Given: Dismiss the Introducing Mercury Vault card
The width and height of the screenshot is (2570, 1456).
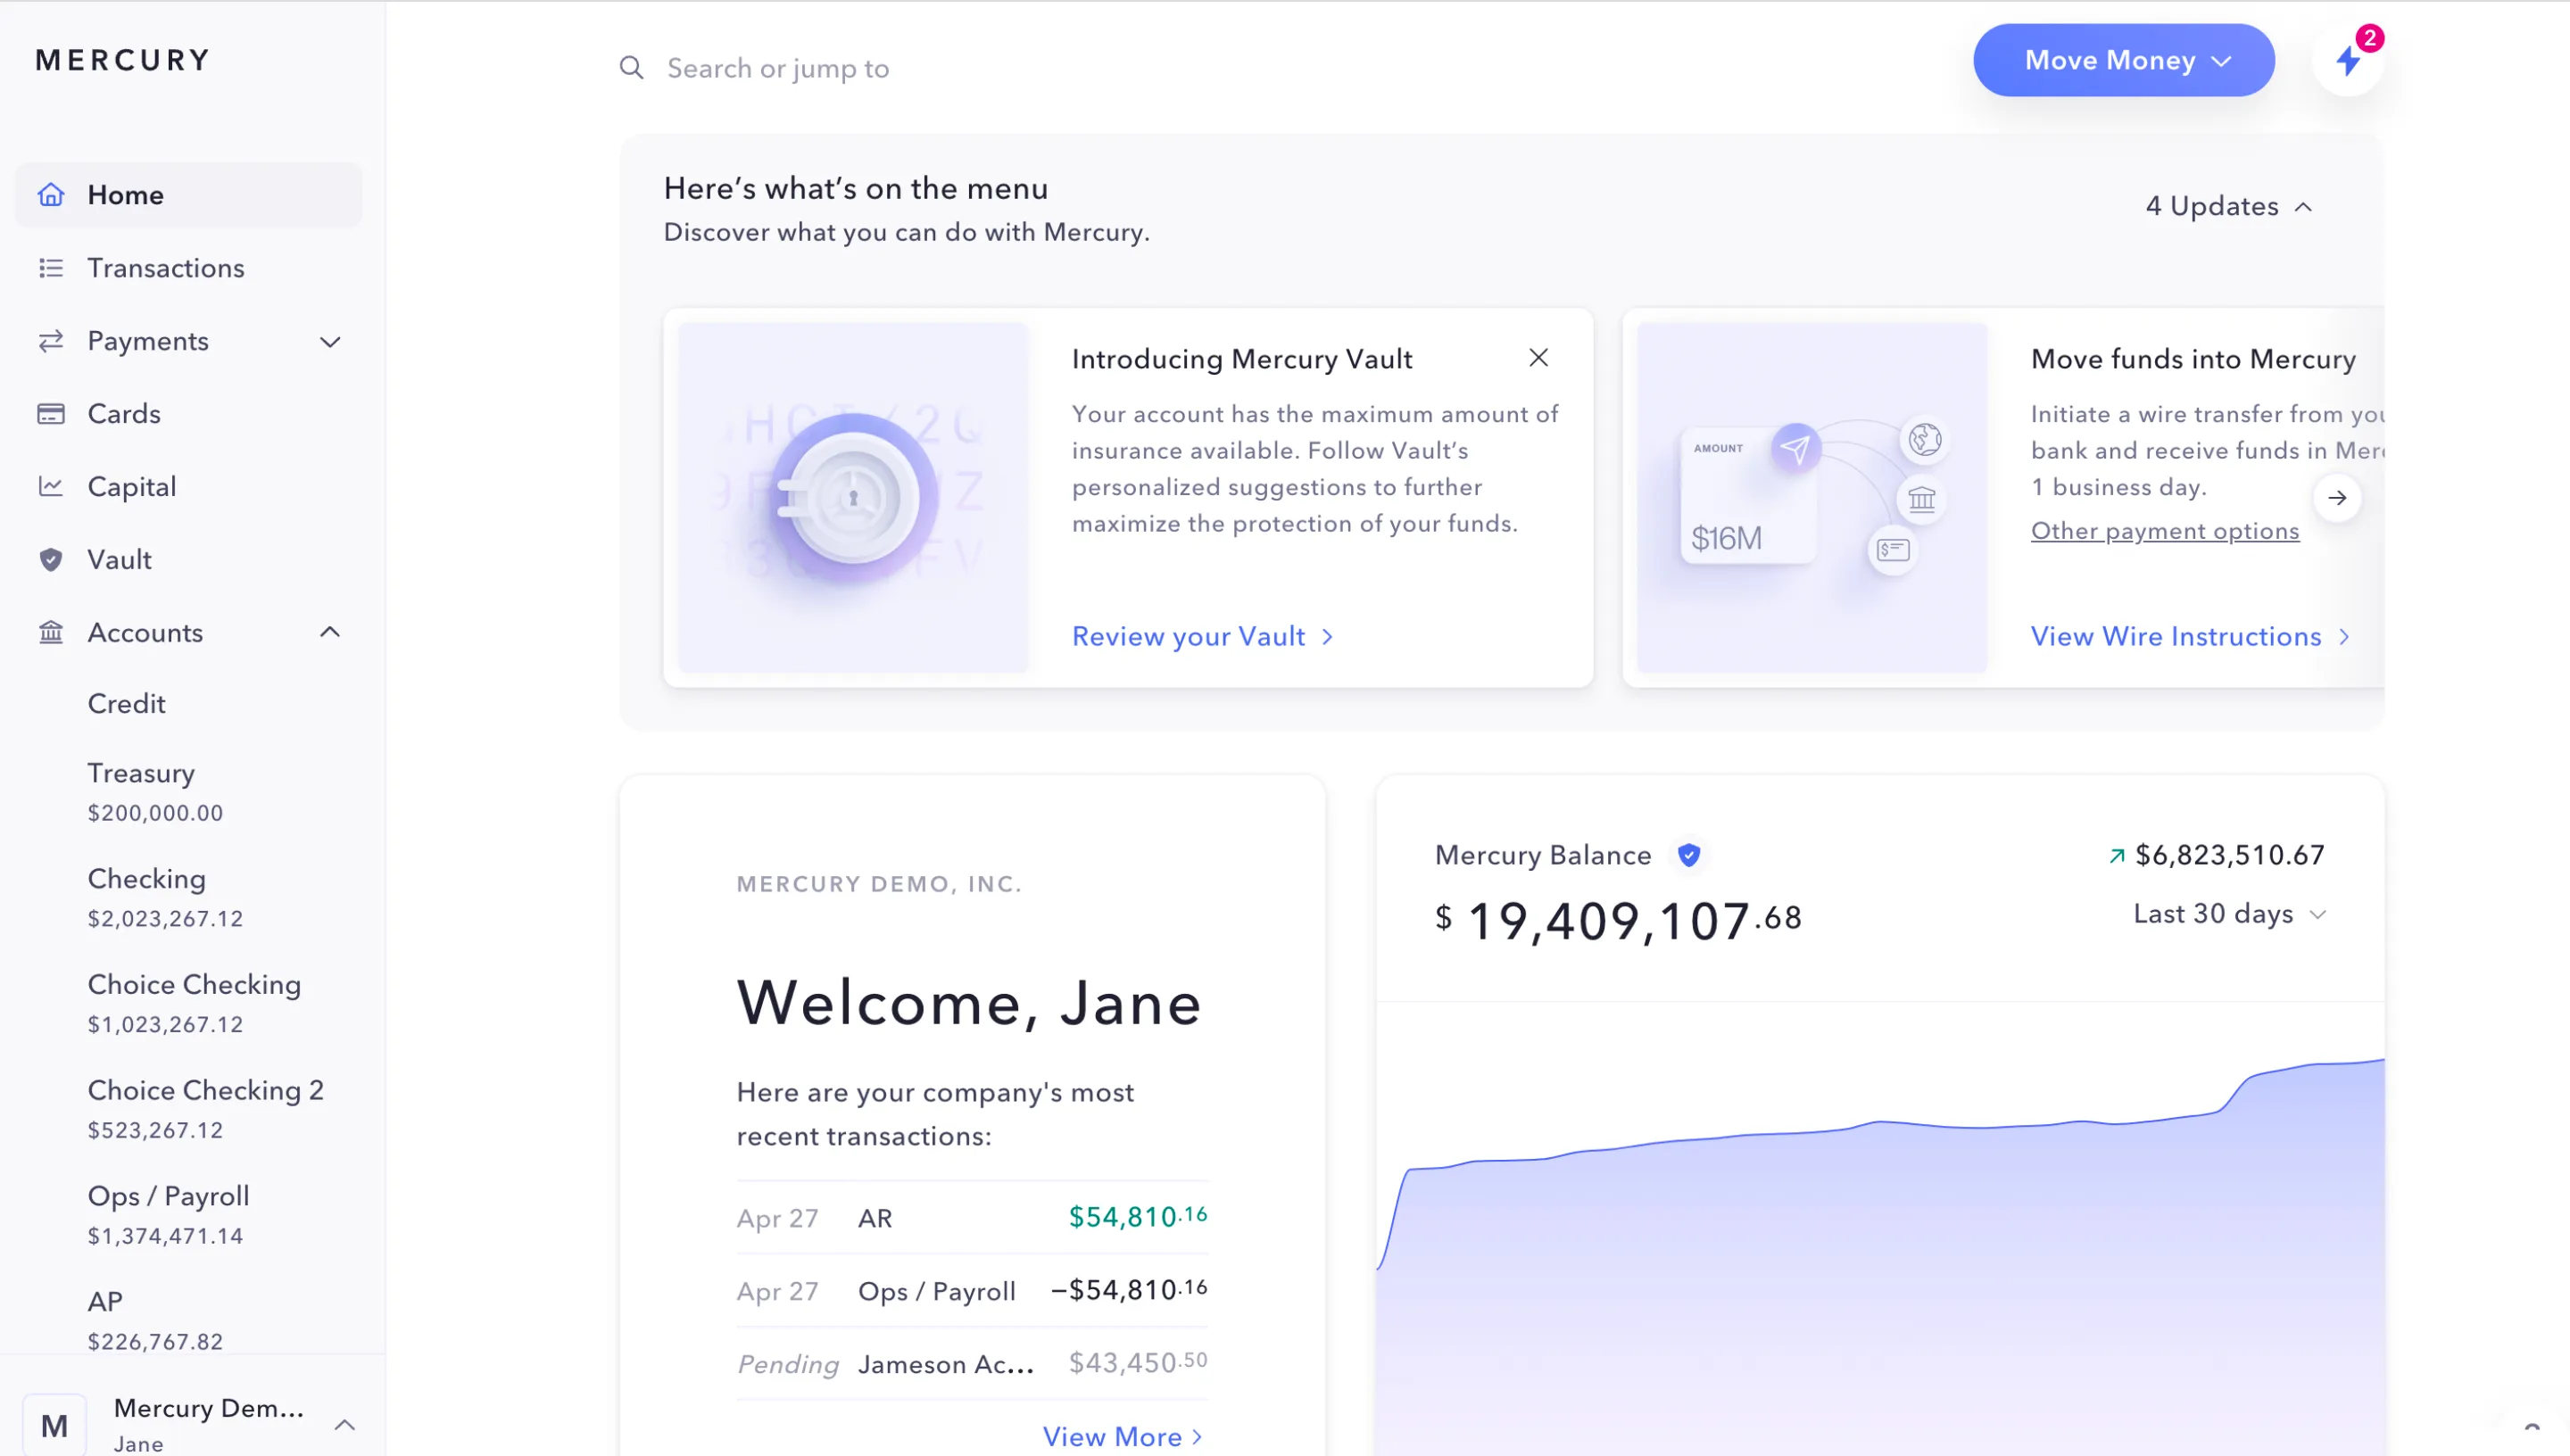Looking at the screenshot, I should (1538, 357).
